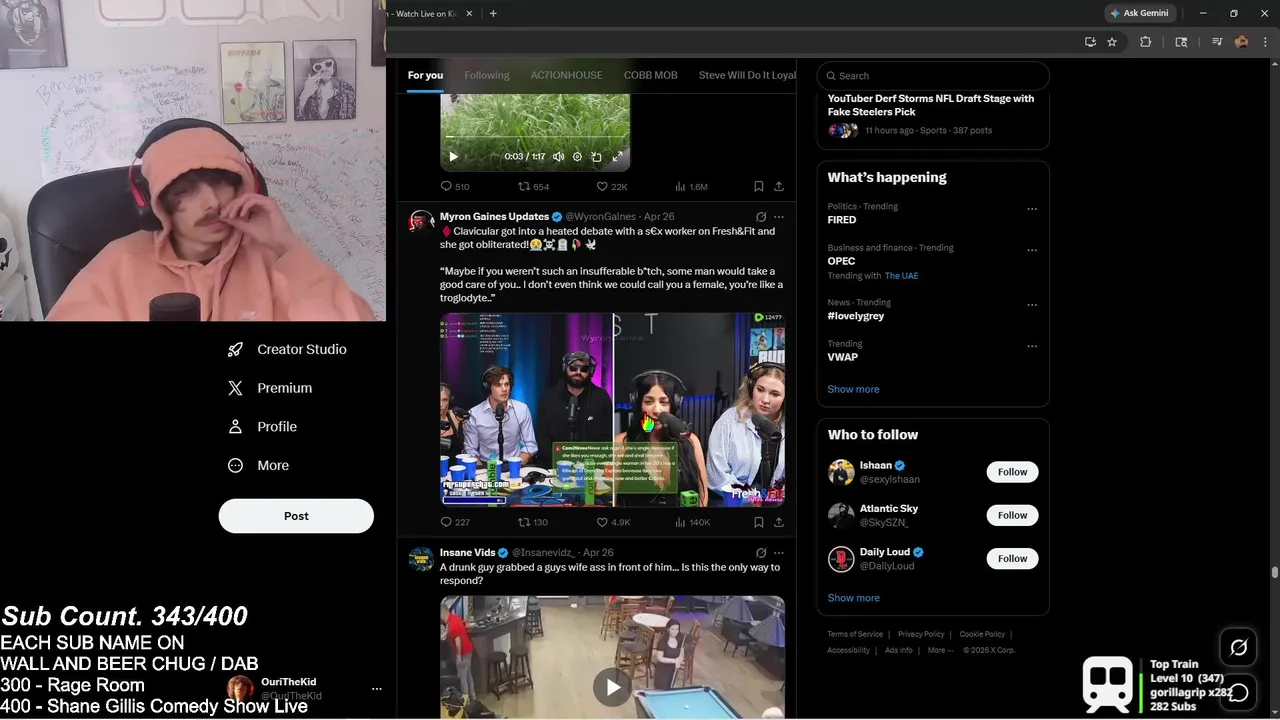Expand the footer More menu

(x=939, y=650)
